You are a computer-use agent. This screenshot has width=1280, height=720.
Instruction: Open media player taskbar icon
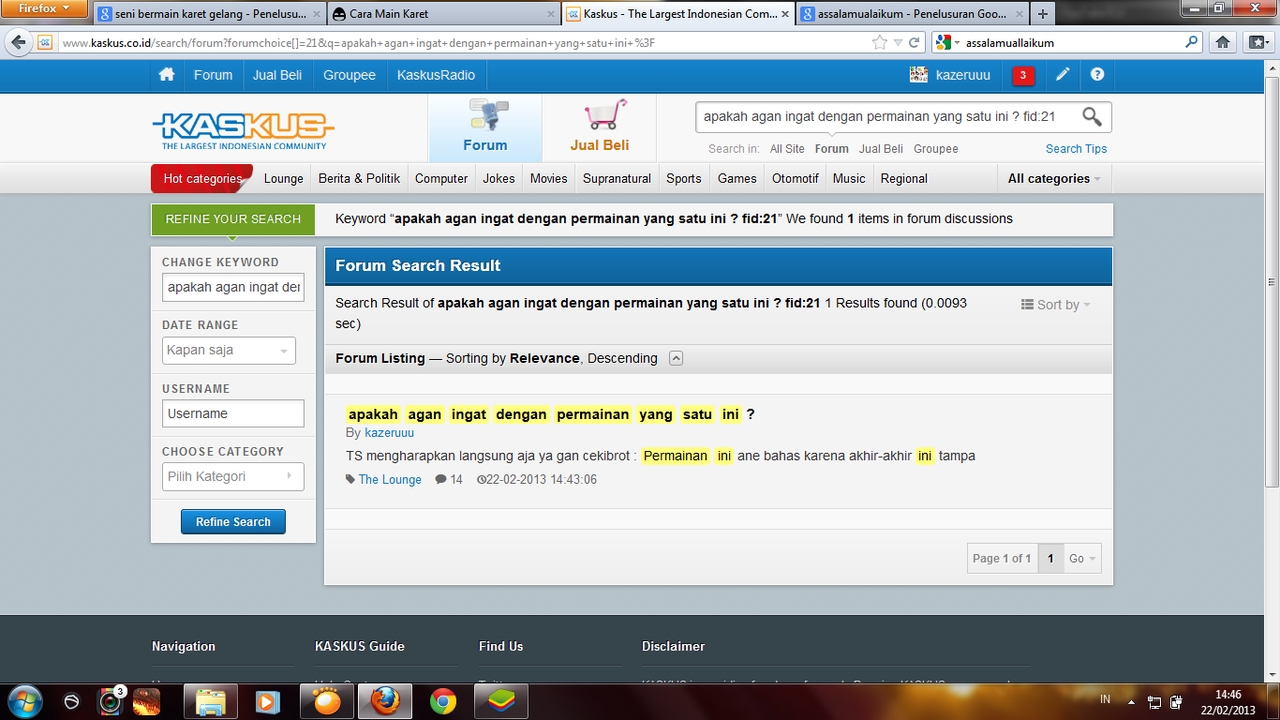pyautogui.click(x=267, y=701)
